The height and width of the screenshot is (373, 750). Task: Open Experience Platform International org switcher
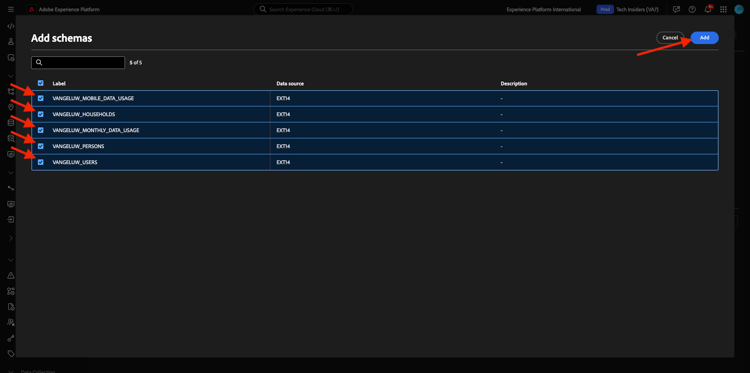(x=544, y=9)
